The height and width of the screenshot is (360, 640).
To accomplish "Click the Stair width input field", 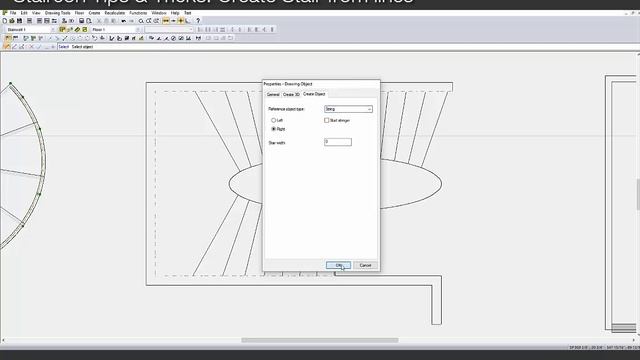I will pyautogui.click(x=338, y=142).
